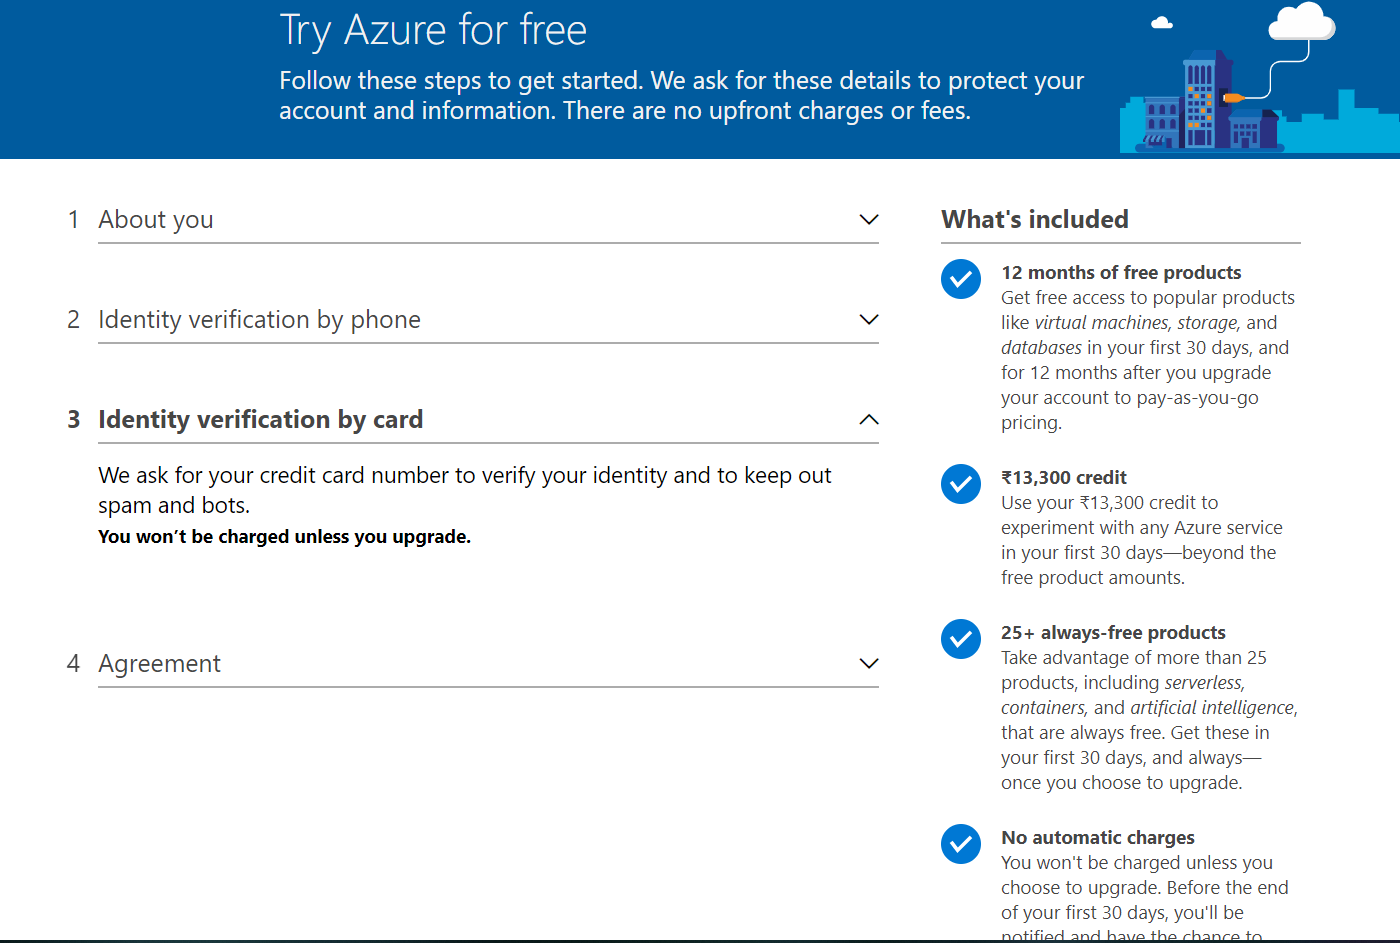Click the What's included heading
This screenshot has height=943, width=1400.
pyautogui.click(x=1035, y=220)
